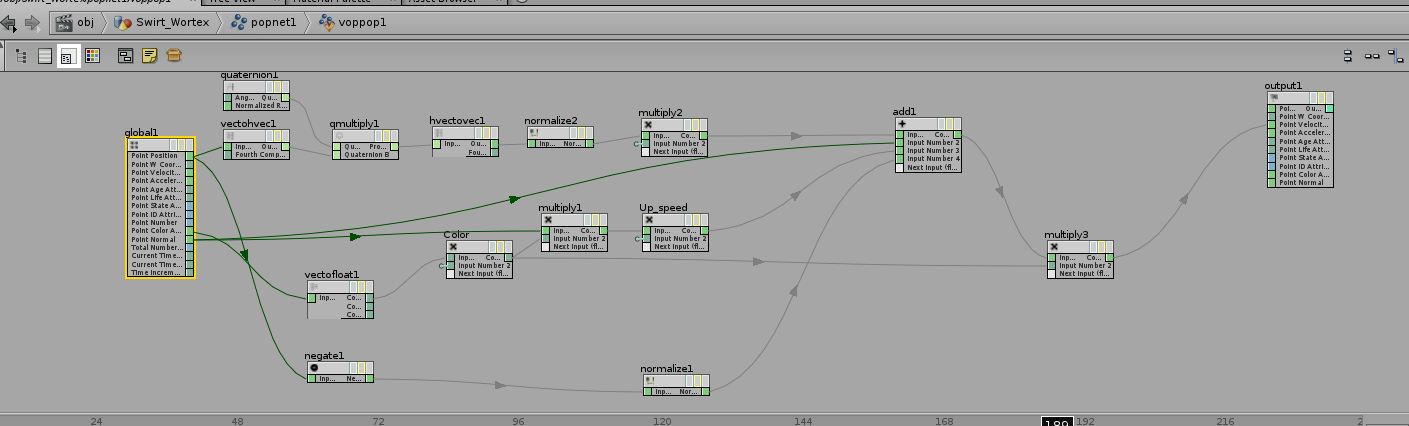Click Input Number 4 connector on add1
The height and width of the screenshot is (426, 1409).
[x=899, y=159]
